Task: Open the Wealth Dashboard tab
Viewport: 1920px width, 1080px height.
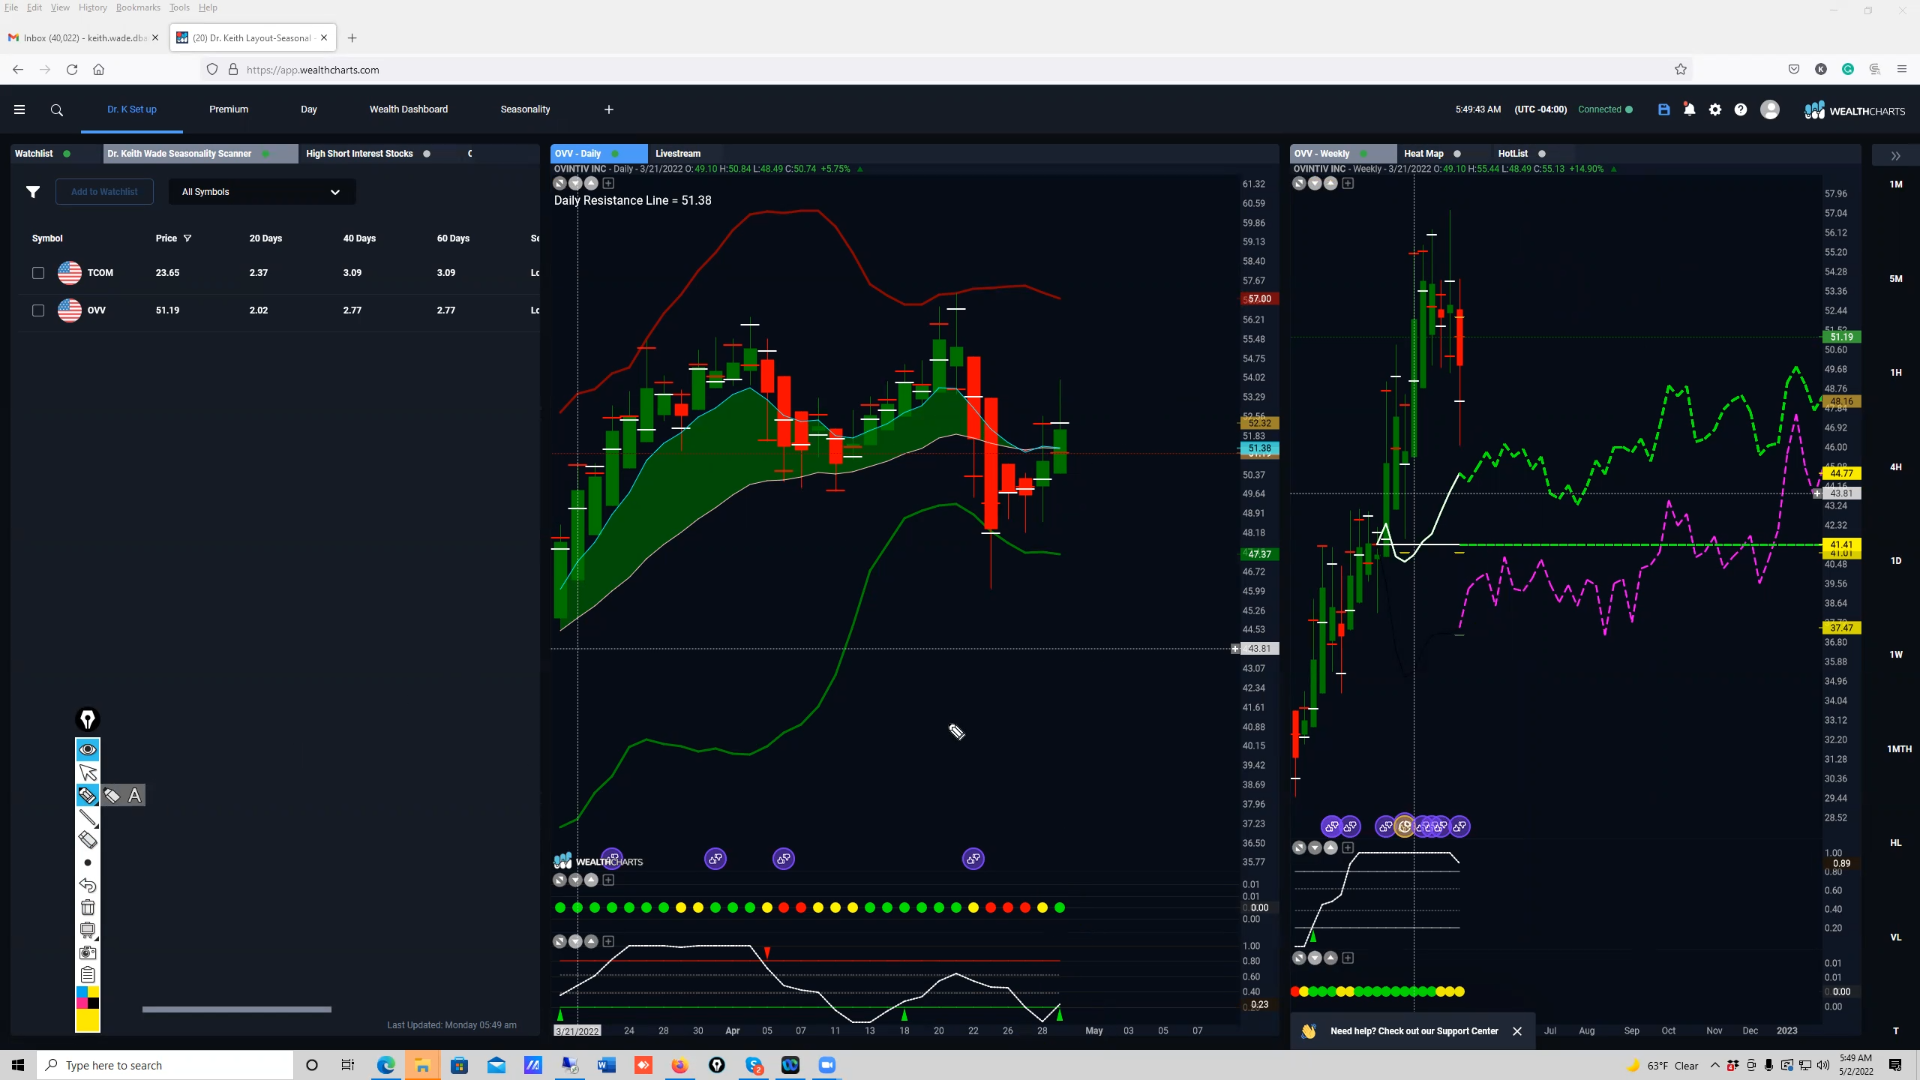Action: point(409,110)
